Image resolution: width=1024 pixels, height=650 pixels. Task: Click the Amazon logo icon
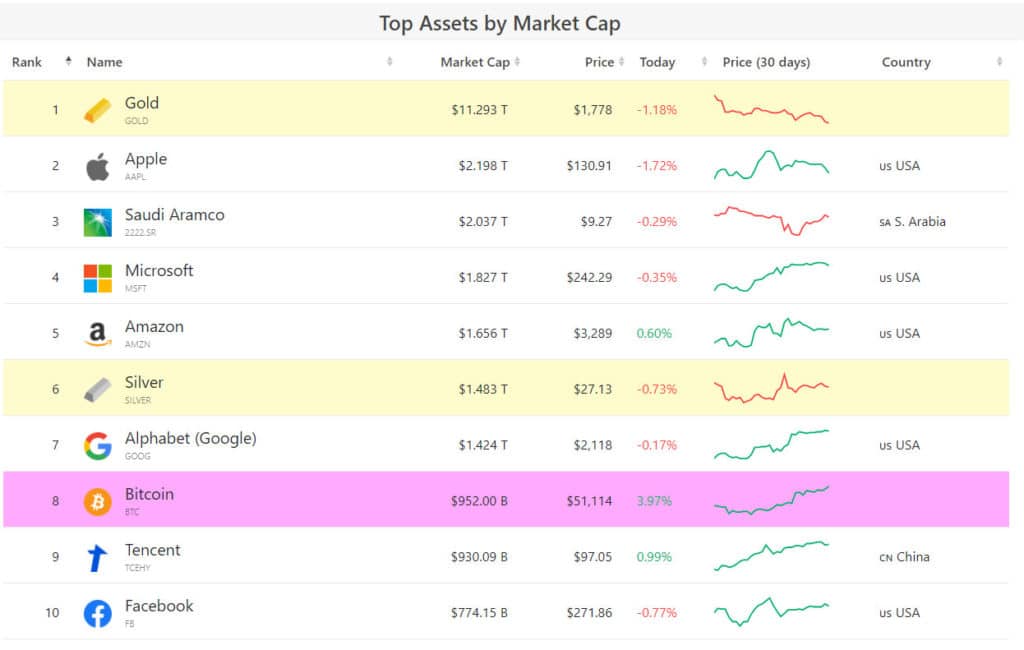pos(97,334)
